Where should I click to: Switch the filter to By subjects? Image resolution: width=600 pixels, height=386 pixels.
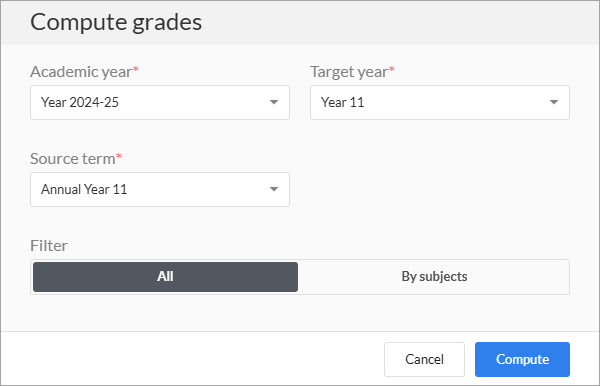click(434, 277)
